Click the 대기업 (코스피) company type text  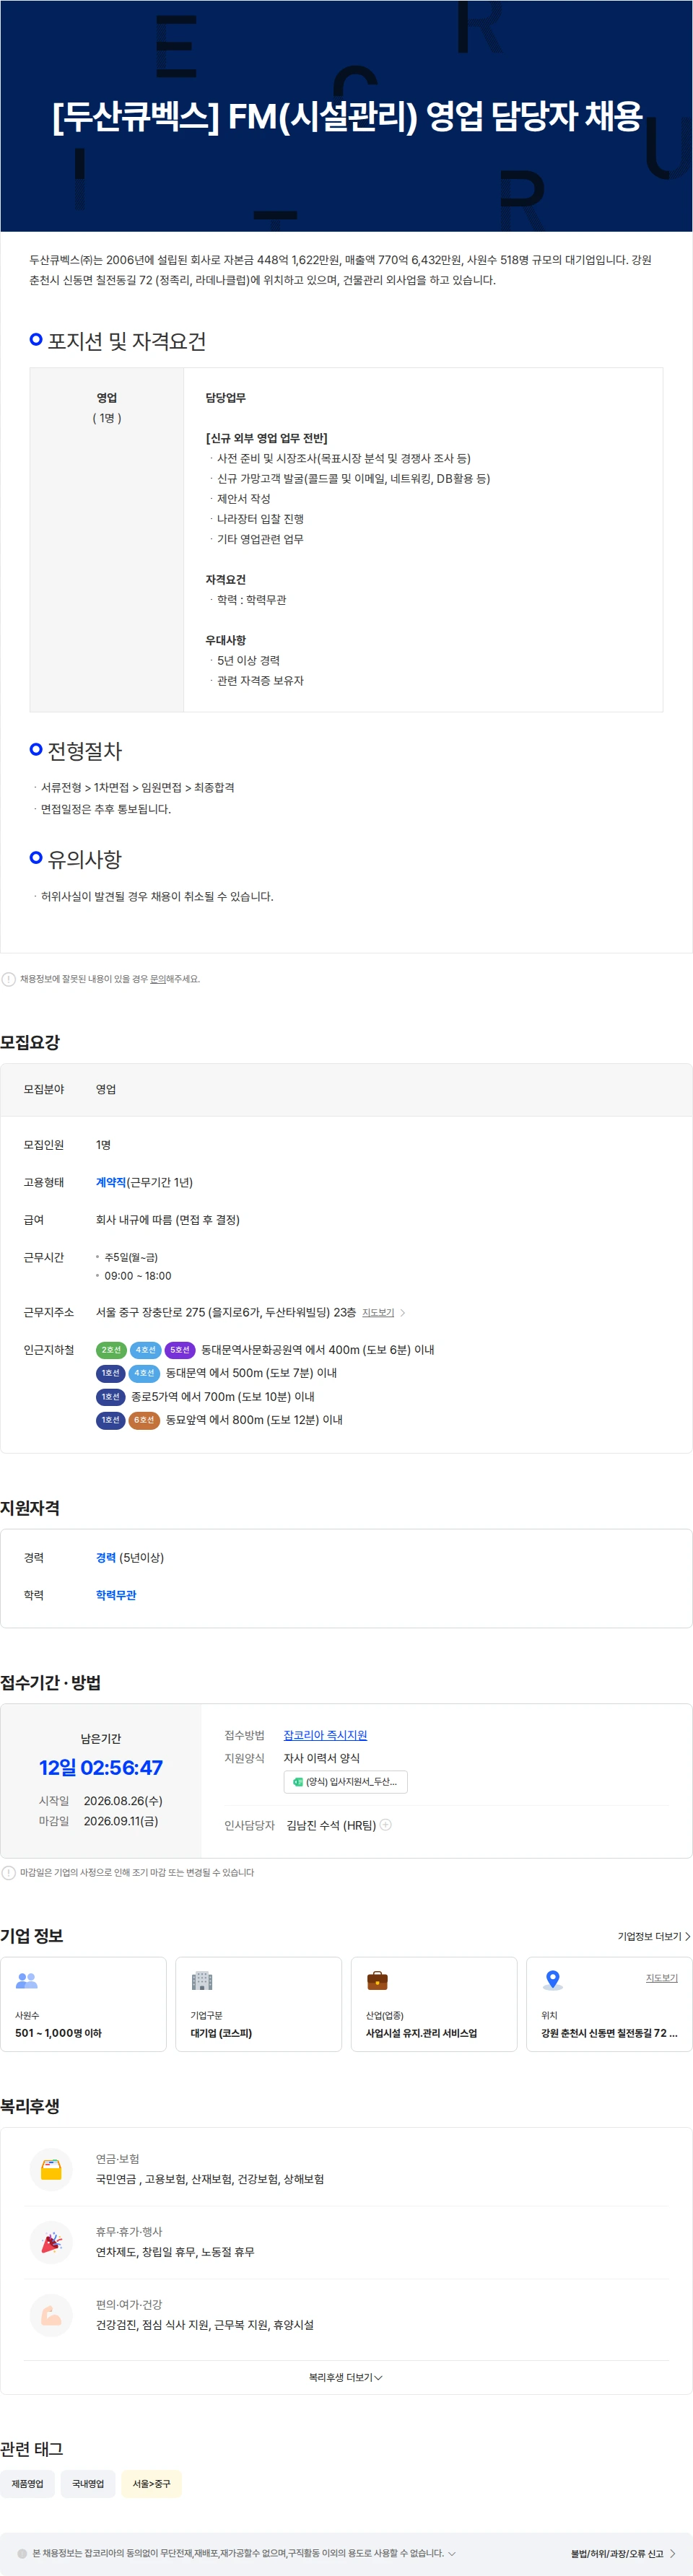pyautogui.click(x=221, y=2033)
